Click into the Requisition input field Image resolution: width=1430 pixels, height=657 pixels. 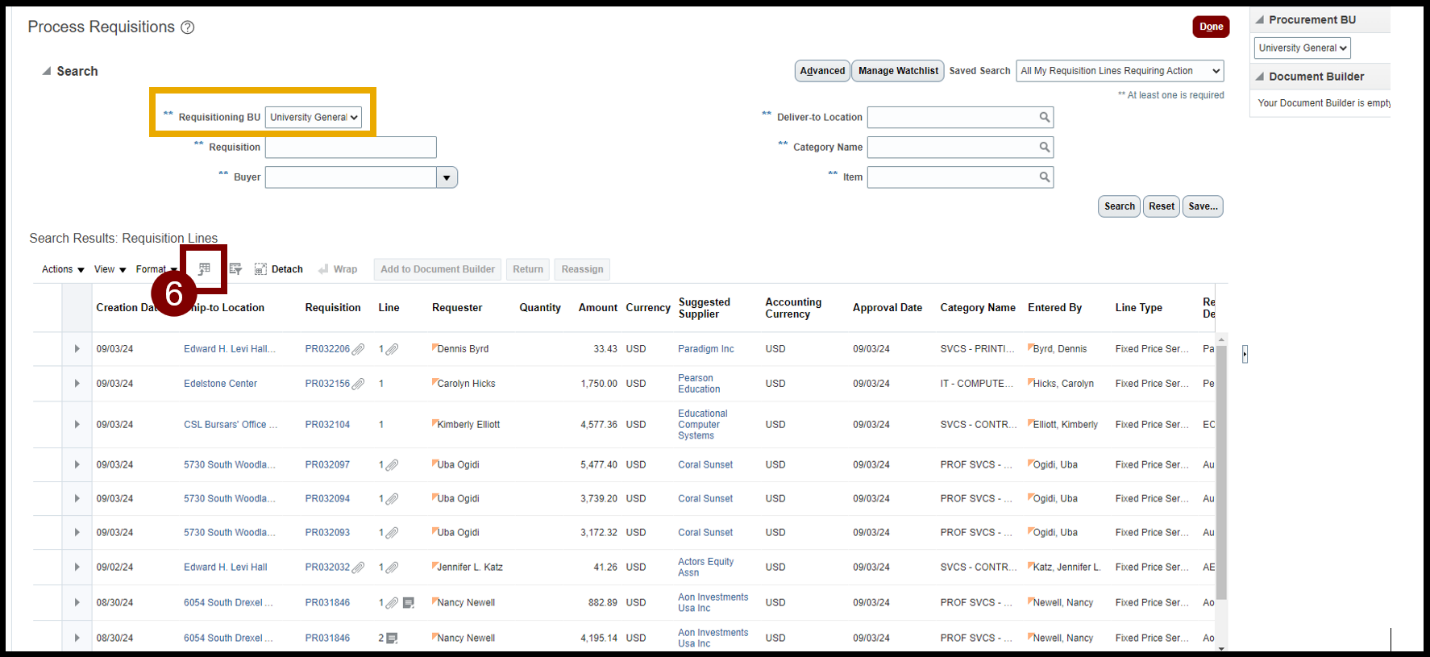(350, 148)
